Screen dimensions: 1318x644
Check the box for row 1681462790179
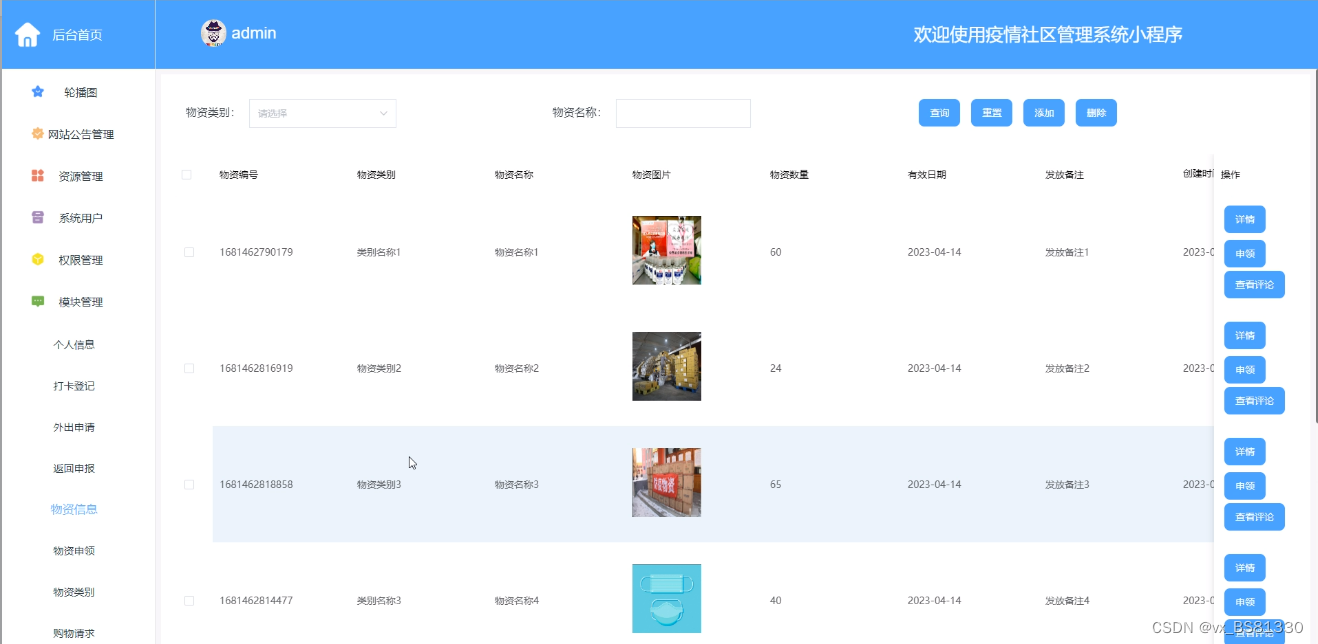click(189, 252)
